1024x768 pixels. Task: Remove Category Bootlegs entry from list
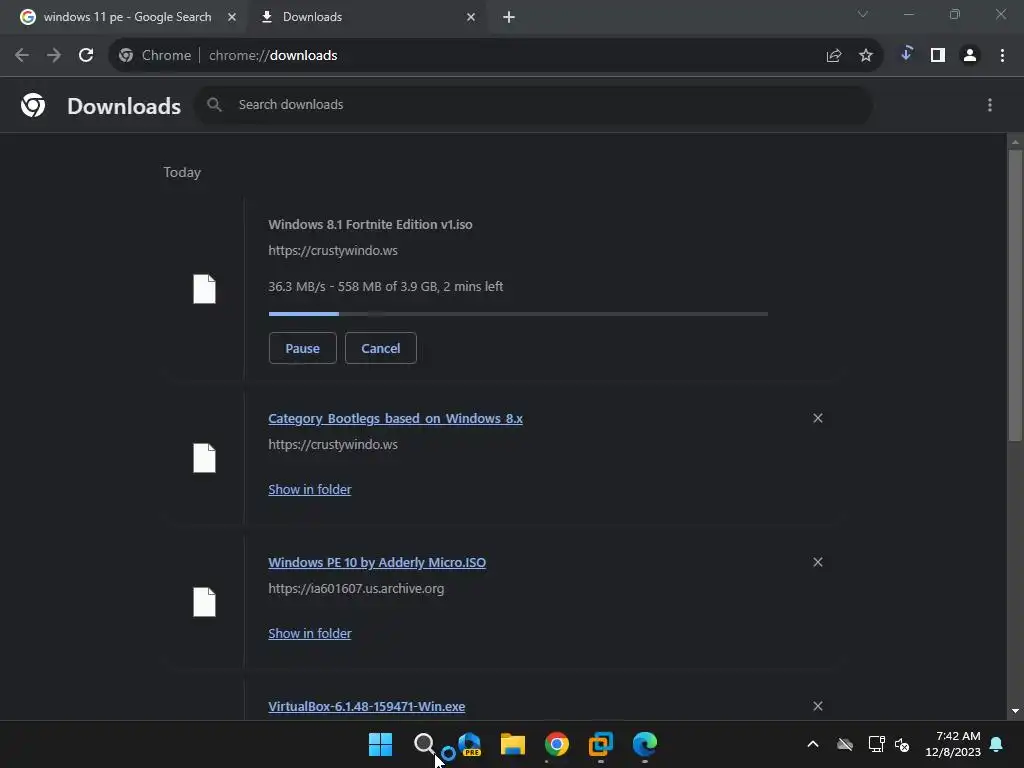pyautogui.click(x=818, y=418)
